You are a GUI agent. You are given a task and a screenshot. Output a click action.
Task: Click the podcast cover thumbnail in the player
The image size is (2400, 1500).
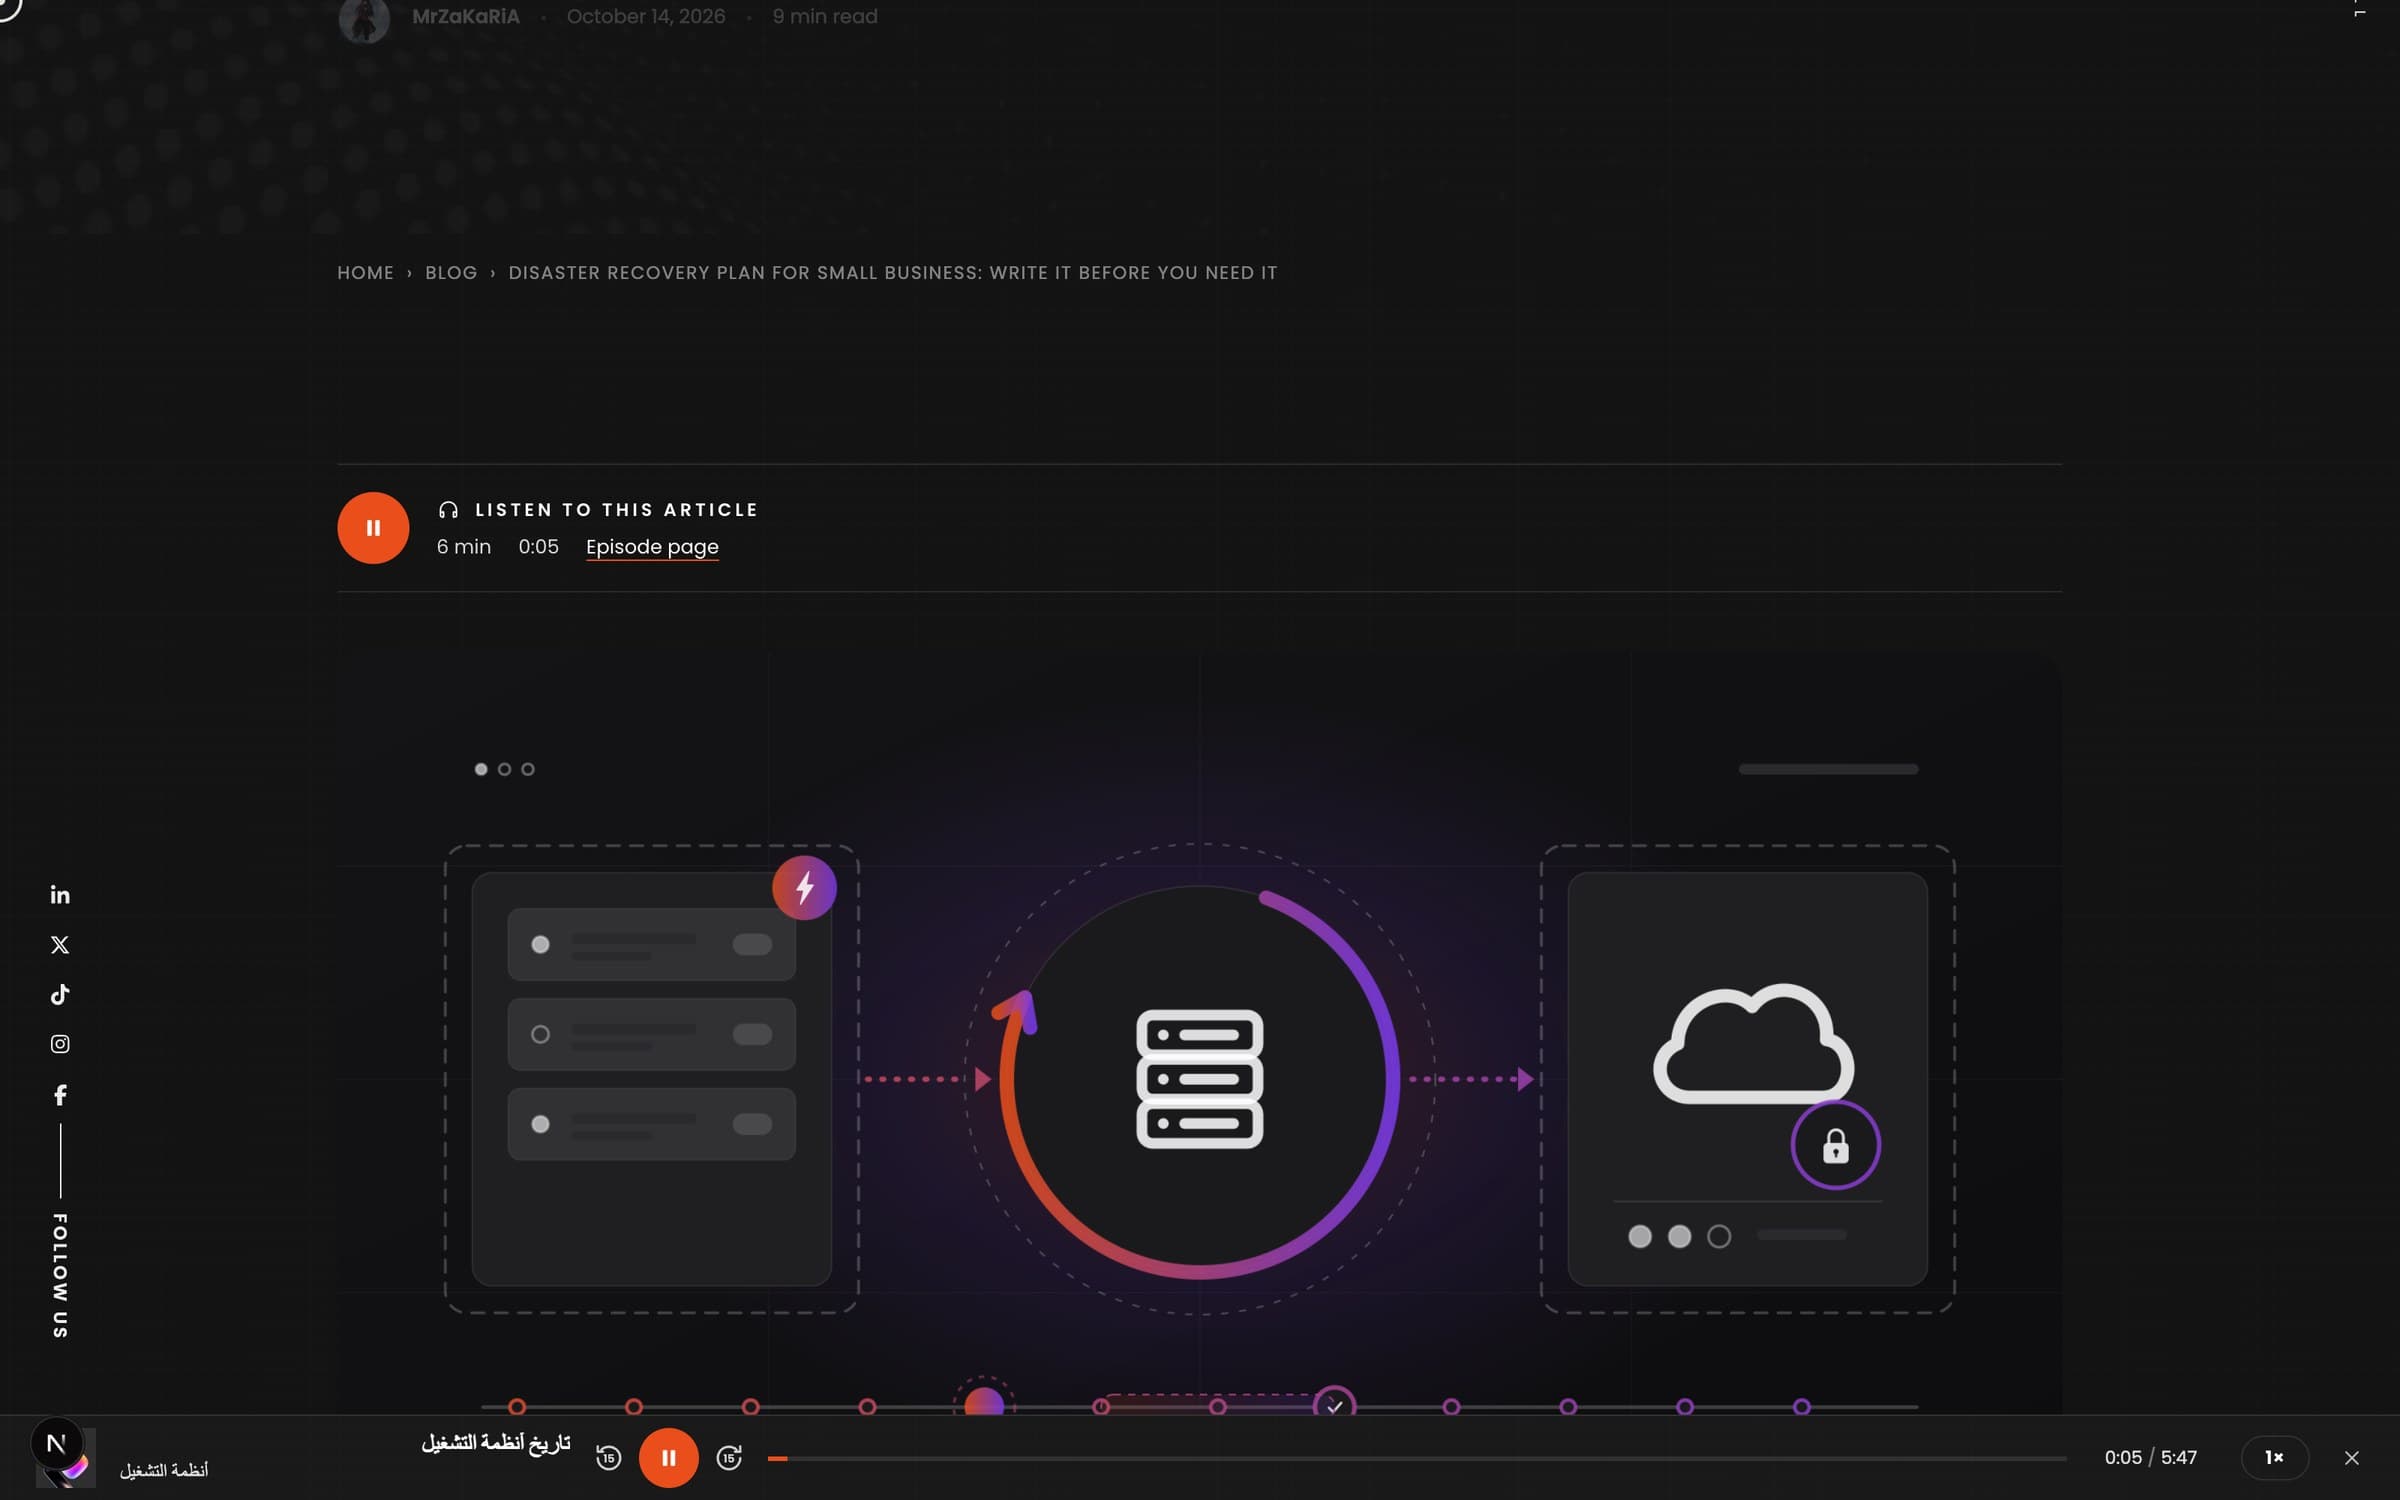pyautogui.click(x=66, y=1458)
